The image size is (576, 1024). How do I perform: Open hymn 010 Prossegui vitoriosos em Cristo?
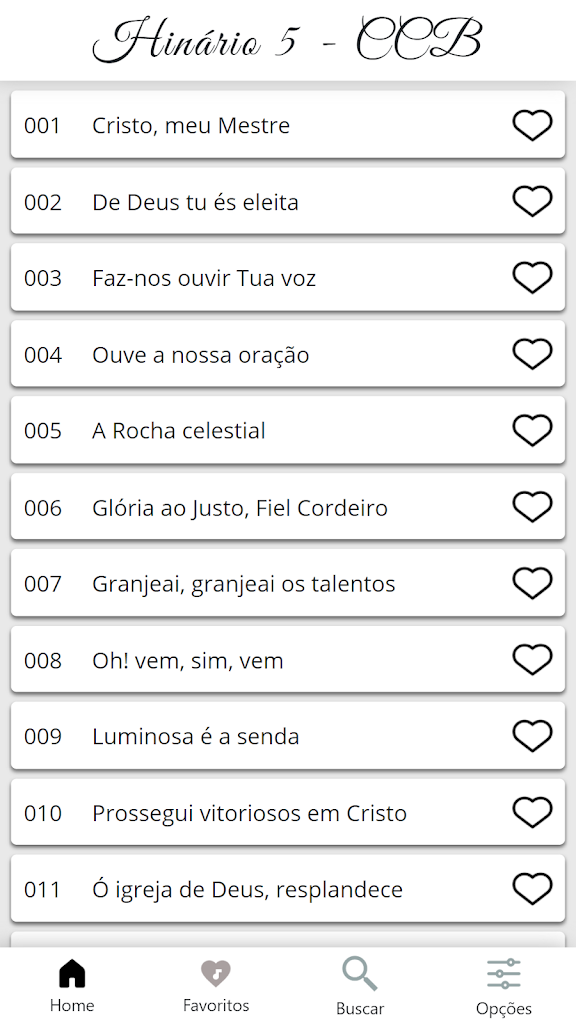288,812
